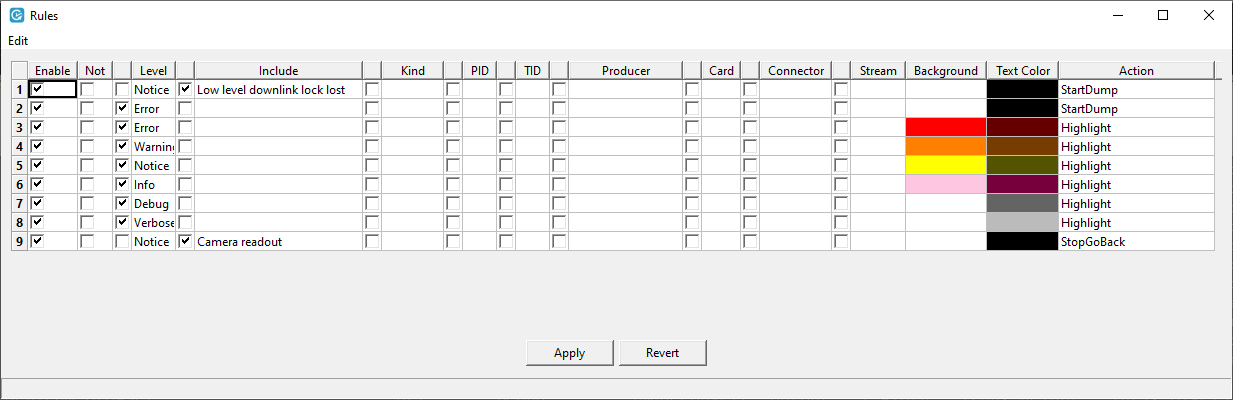Click the Warning level cell
The width and height of the screenshot is (1233, 400).
point(153,147)
